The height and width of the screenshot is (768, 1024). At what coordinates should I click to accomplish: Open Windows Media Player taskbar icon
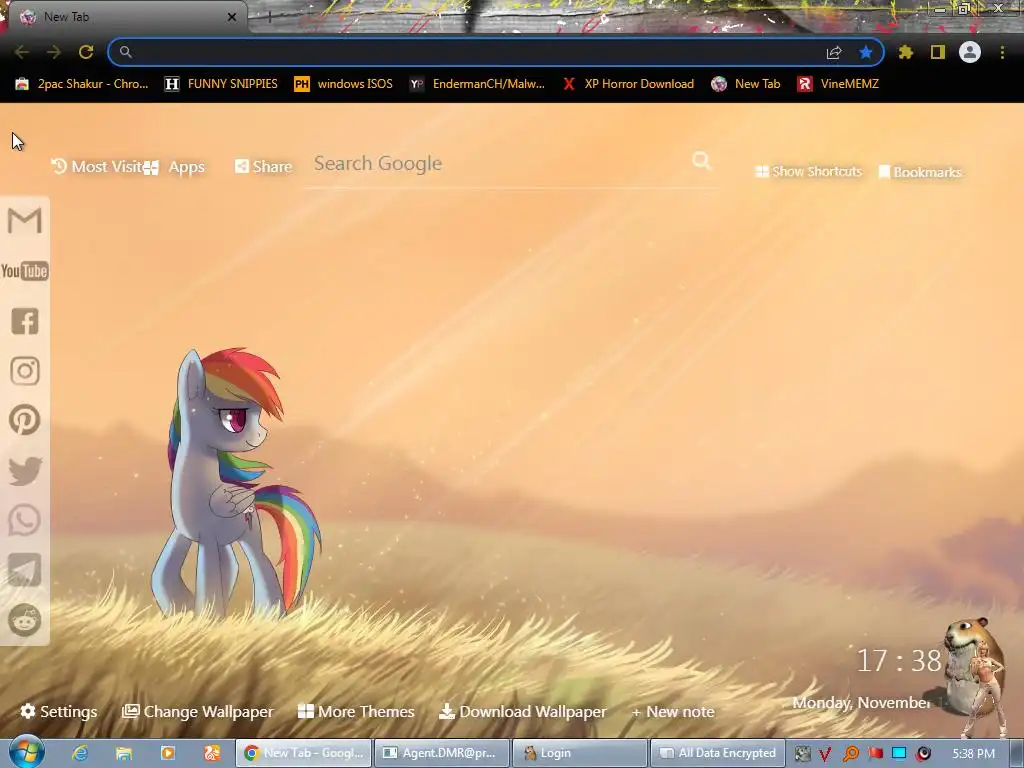coord(168,753)
